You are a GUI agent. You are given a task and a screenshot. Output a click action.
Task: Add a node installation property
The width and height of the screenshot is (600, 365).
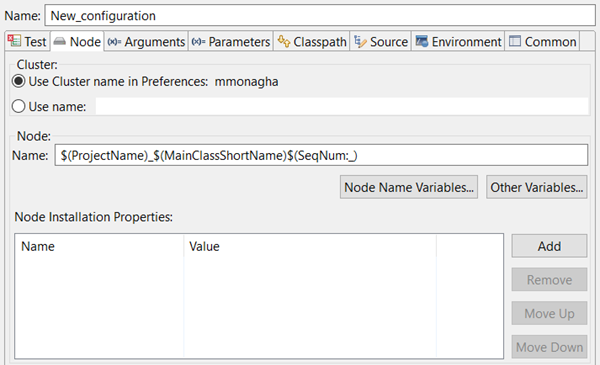tap(549, 246)
